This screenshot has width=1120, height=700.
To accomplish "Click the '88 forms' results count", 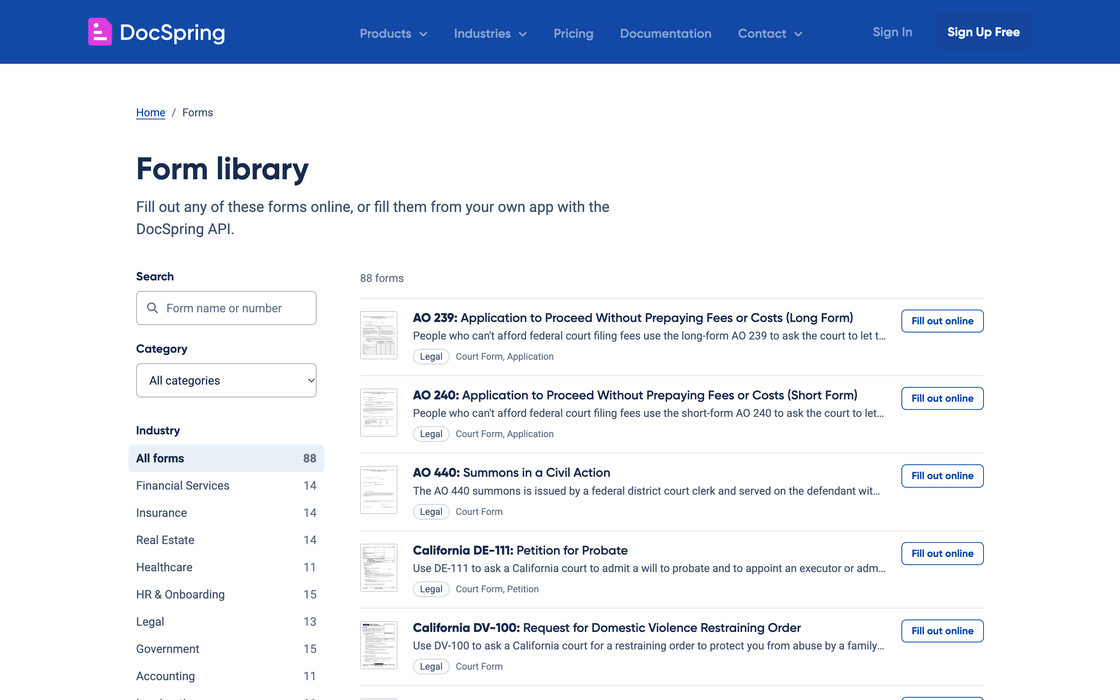I will pos(381,278).
